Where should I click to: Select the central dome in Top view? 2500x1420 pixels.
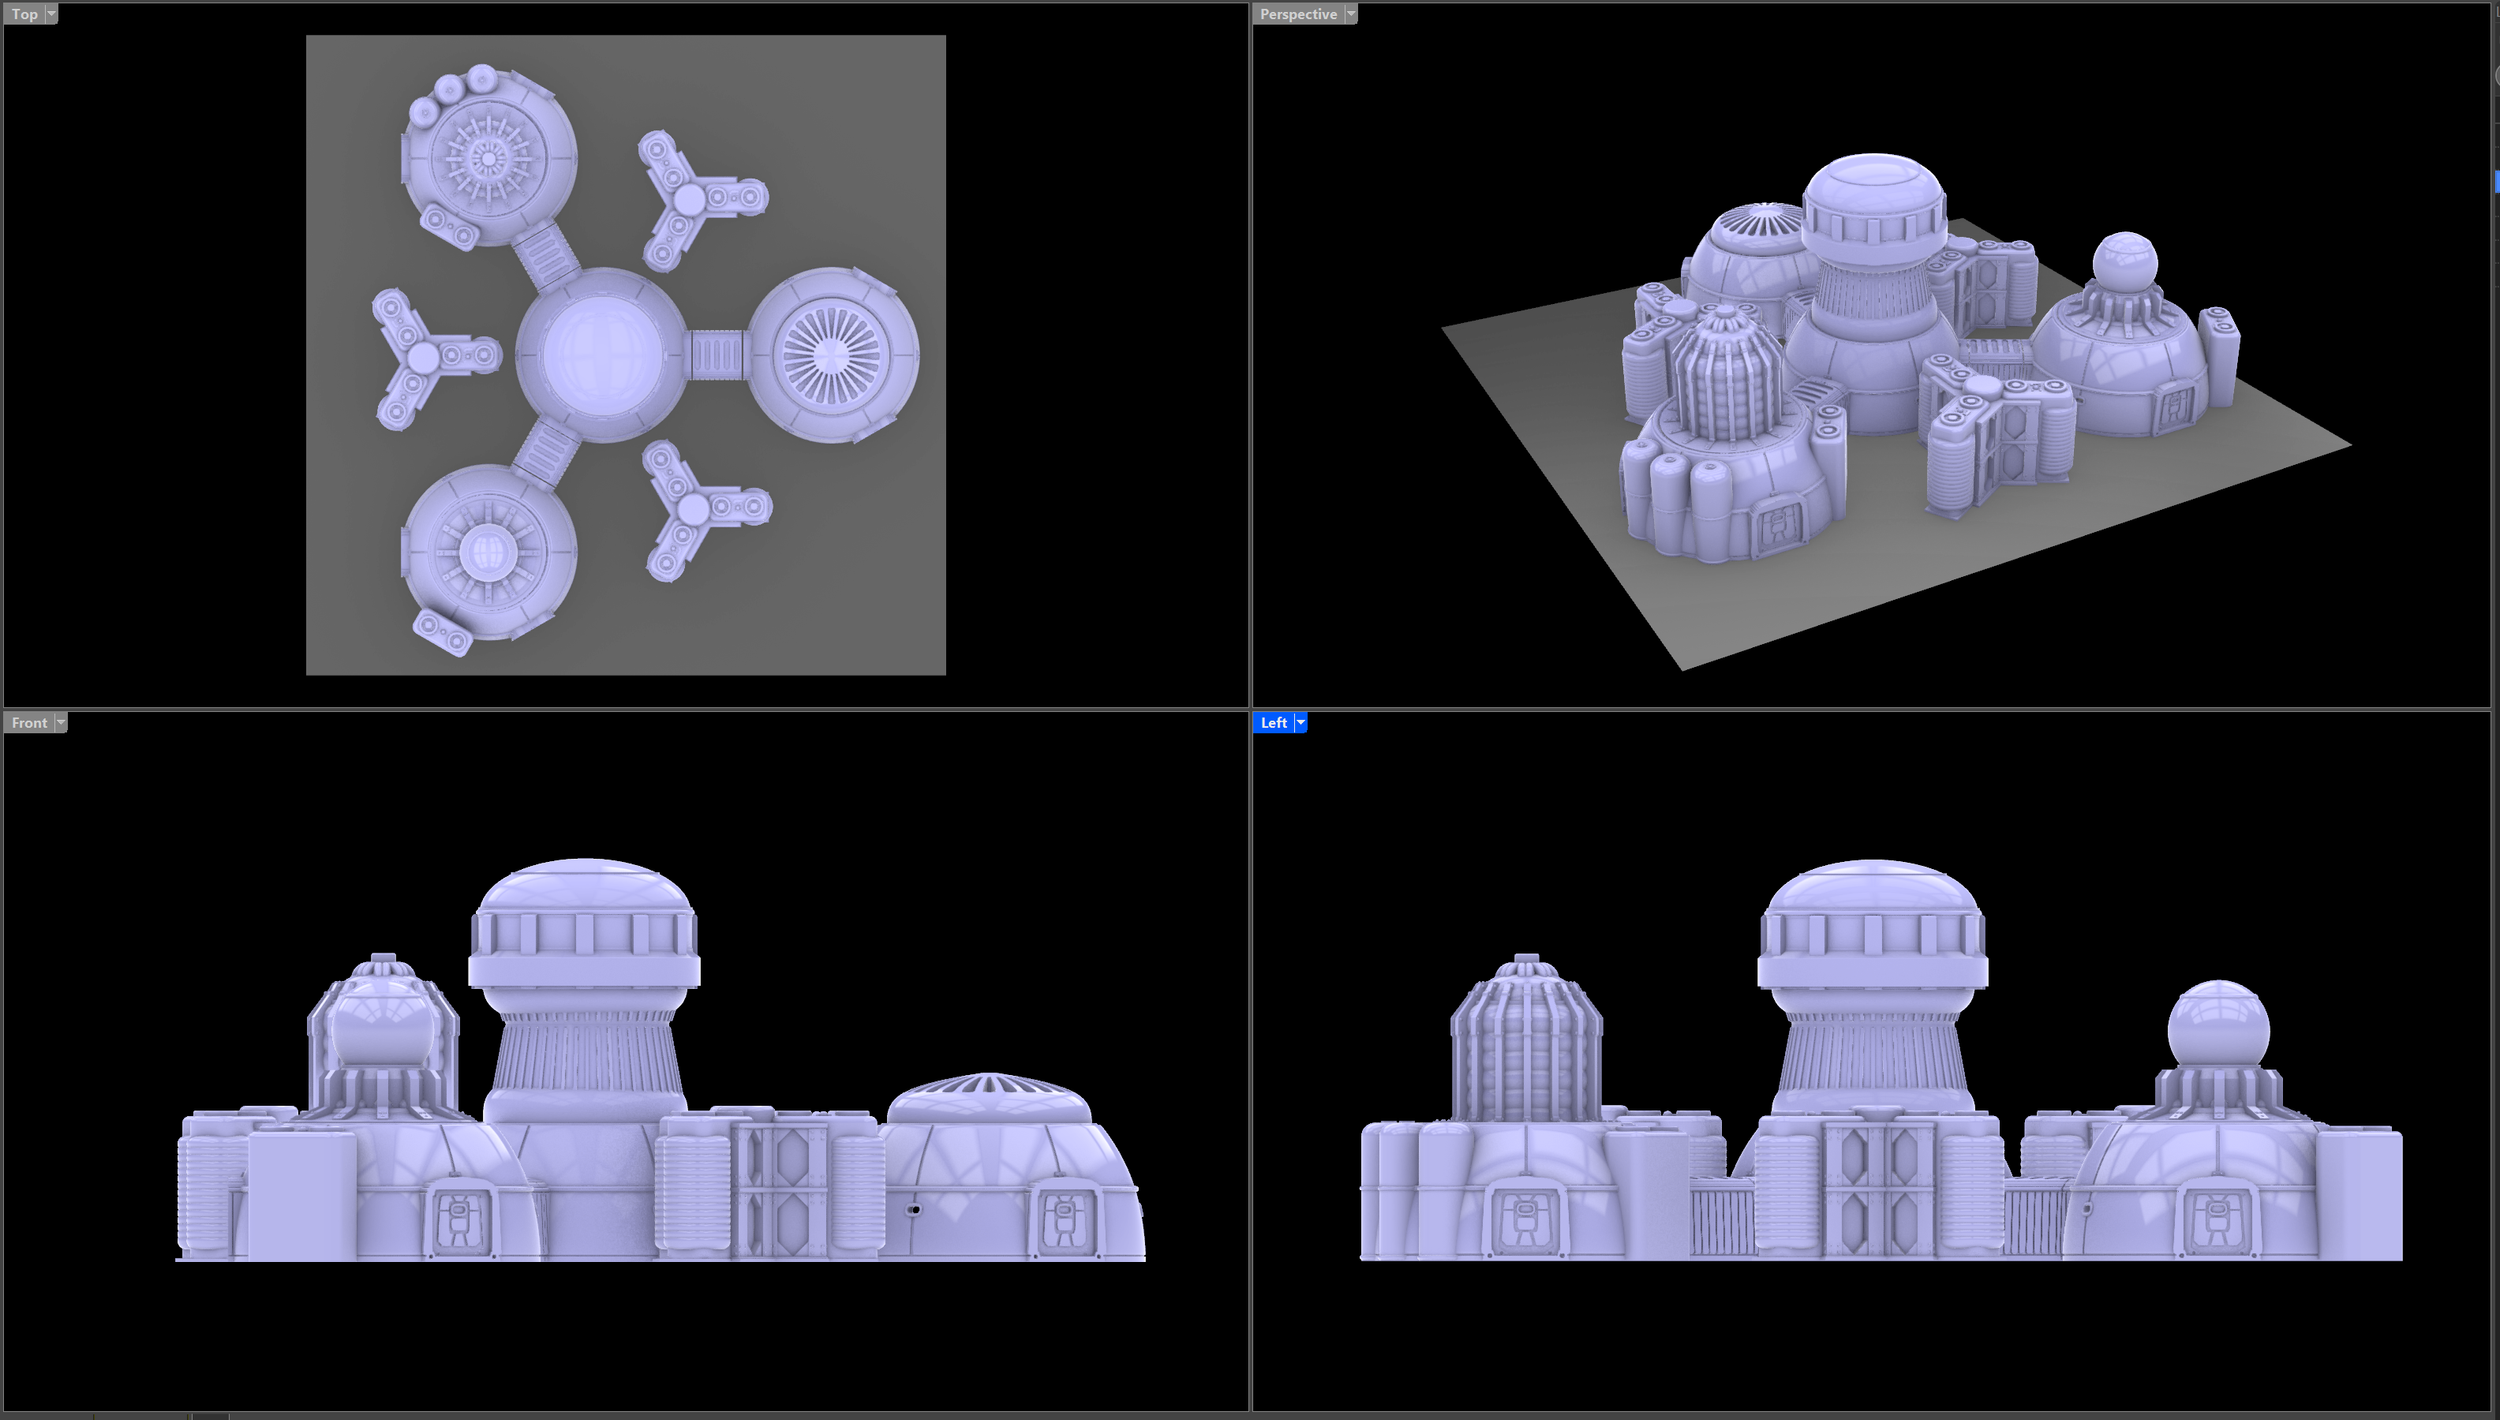tap(601, 354)
